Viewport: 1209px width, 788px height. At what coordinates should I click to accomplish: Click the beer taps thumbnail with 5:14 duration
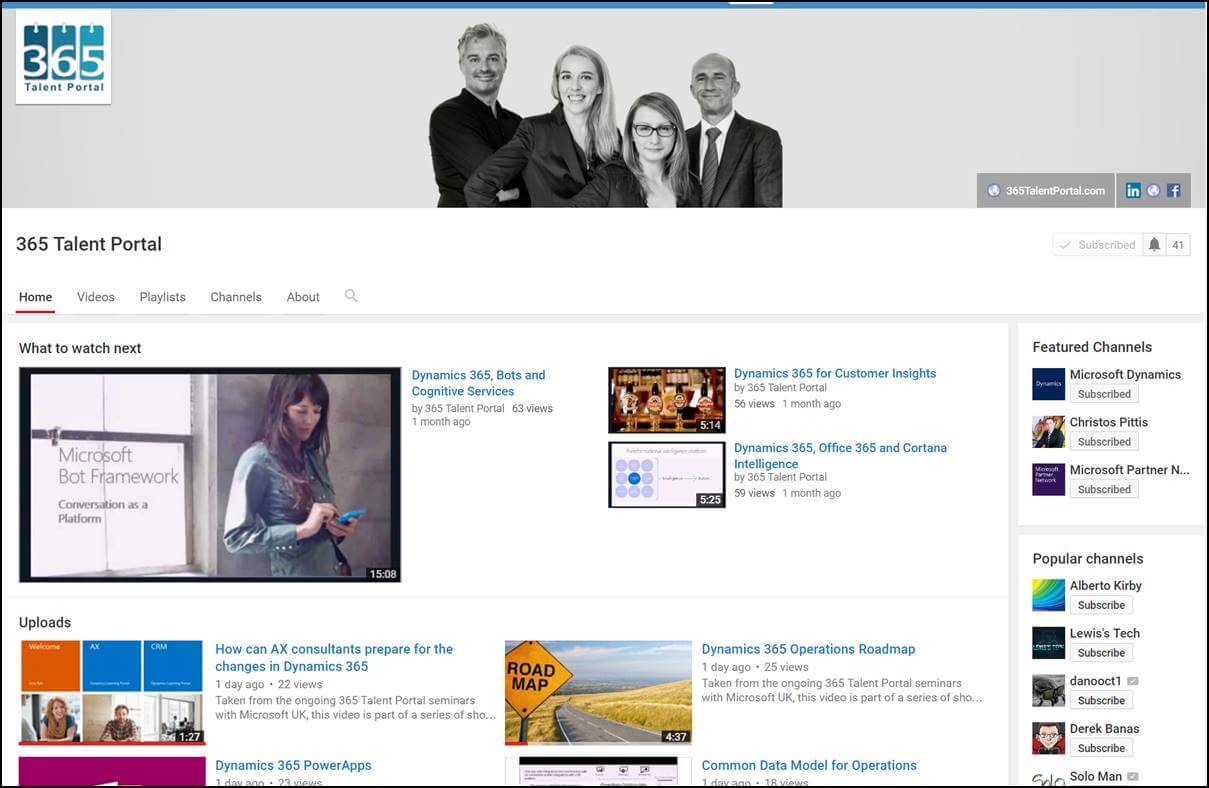tap(667, 400)
